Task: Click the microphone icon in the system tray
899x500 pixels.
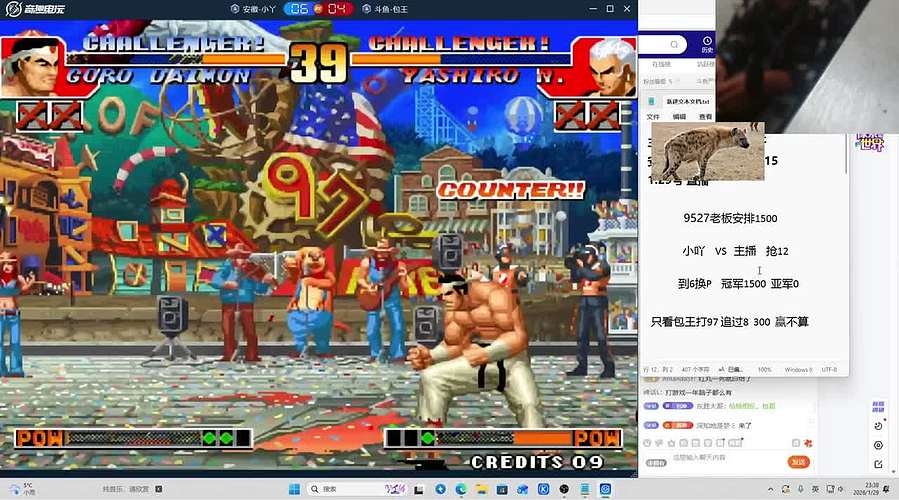Action: point(801,489)
